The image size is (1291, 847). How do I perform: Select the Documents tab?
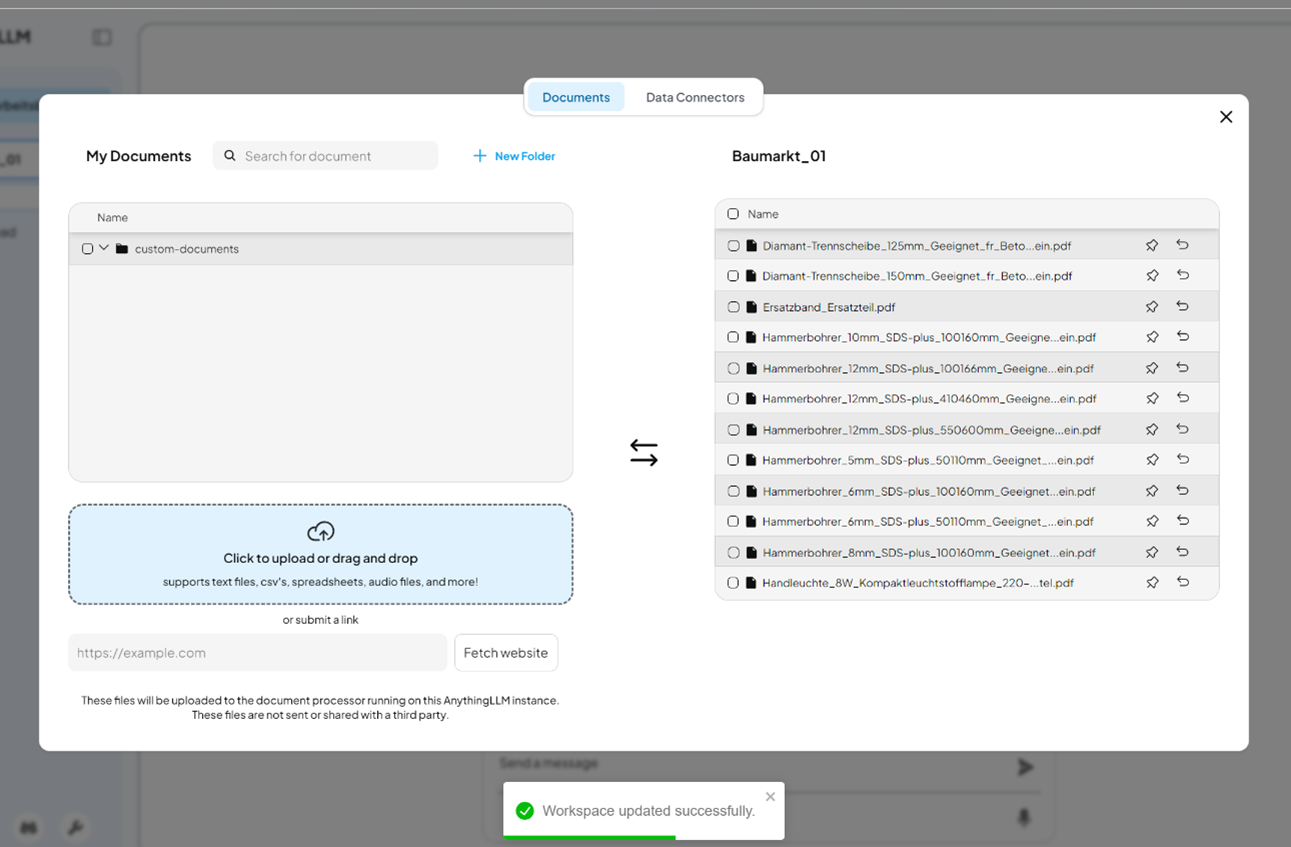[x=576, y=97]
